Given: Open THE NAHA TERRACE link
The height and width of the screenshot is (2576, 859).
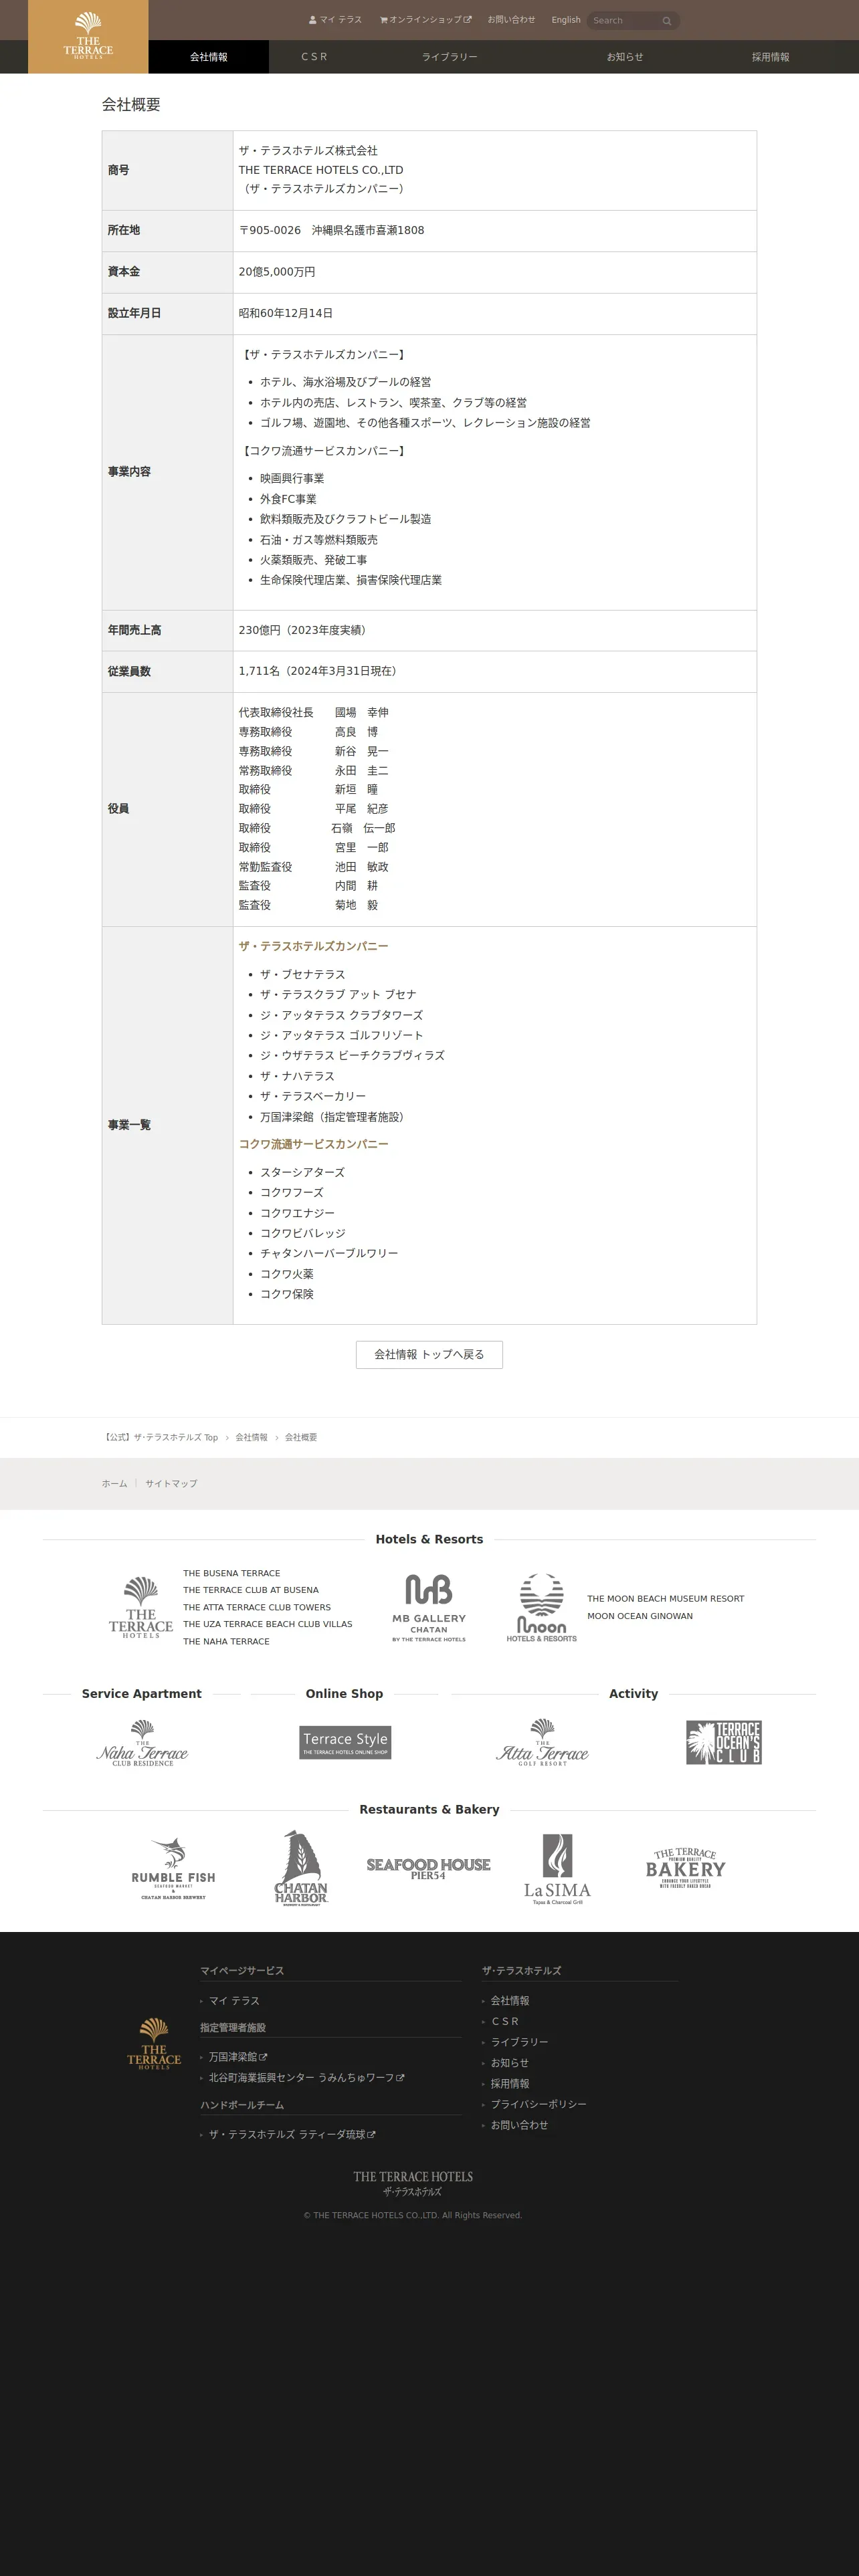Looking at the screenshot, I should [226, 1641].
